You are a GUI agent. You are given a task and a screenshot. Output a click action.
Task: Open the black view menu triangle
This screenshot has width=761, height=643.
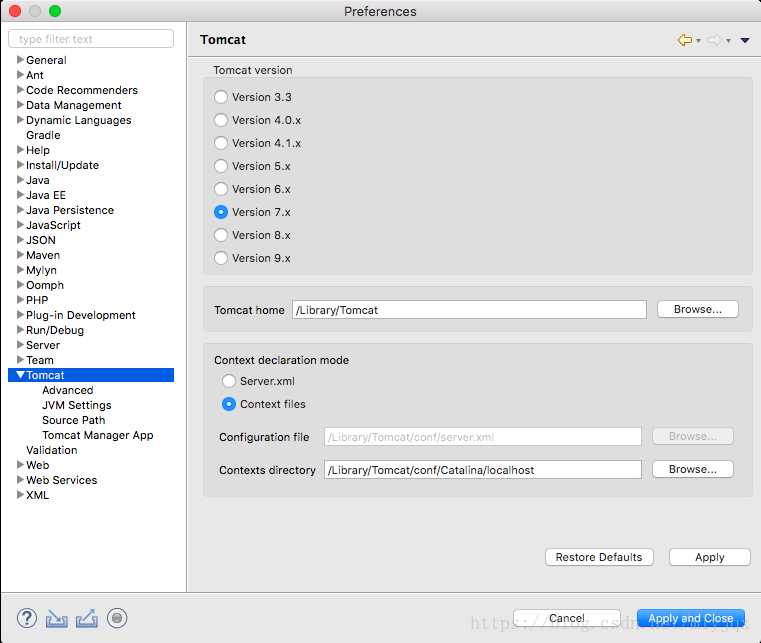[x=745, y=40]
